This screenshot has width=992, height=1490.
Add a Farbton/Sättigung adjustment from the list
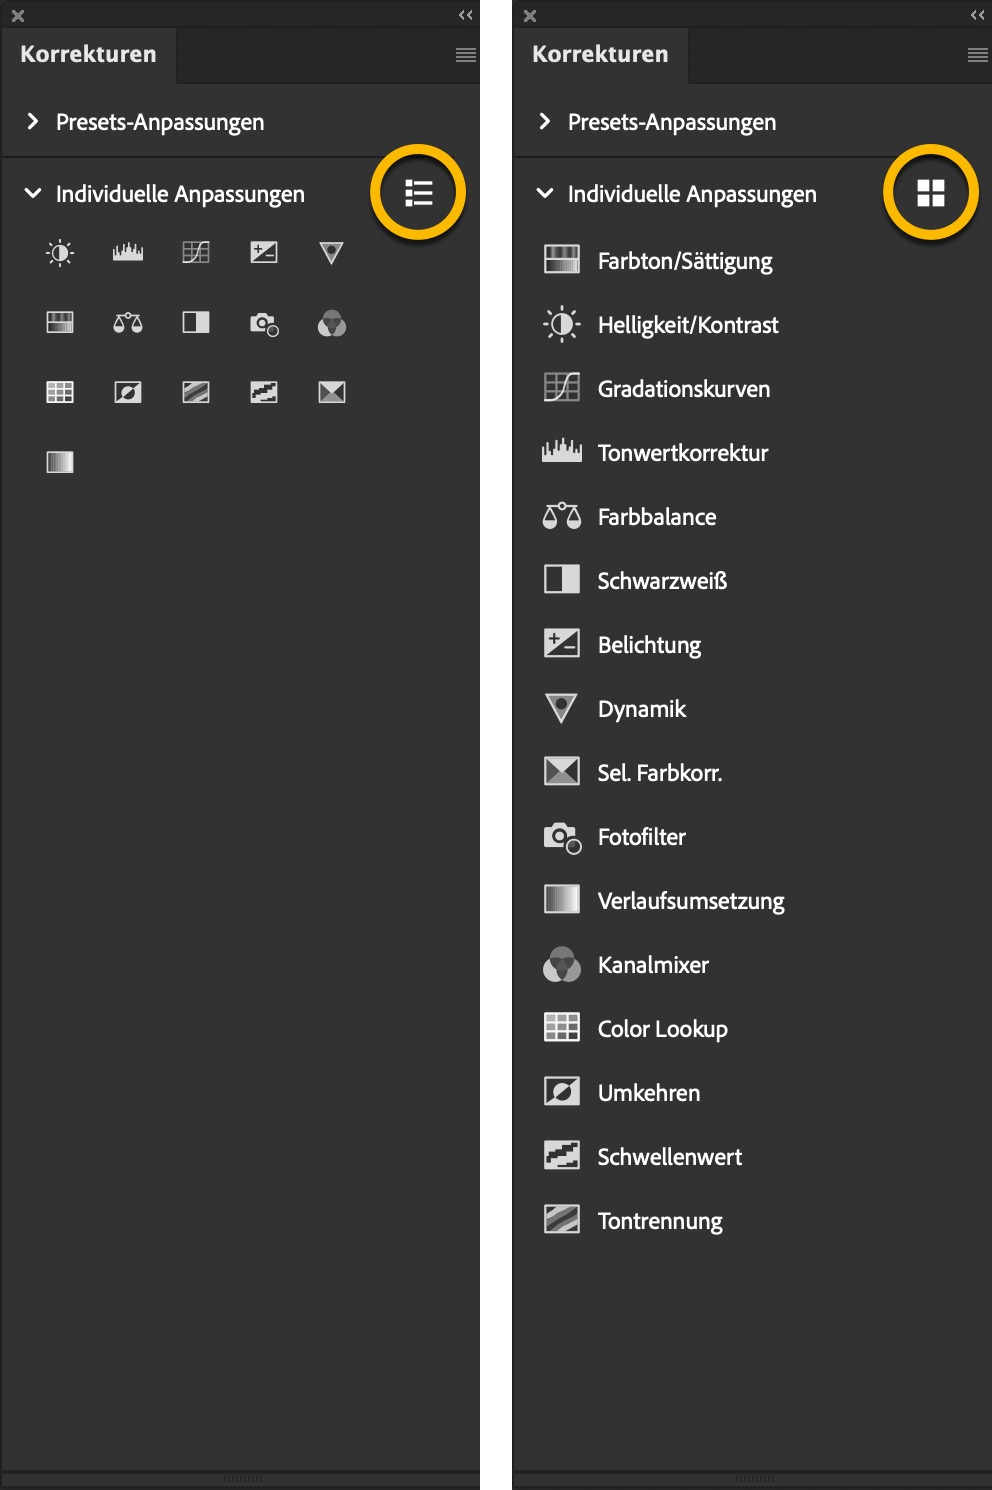tap(684, 261)
